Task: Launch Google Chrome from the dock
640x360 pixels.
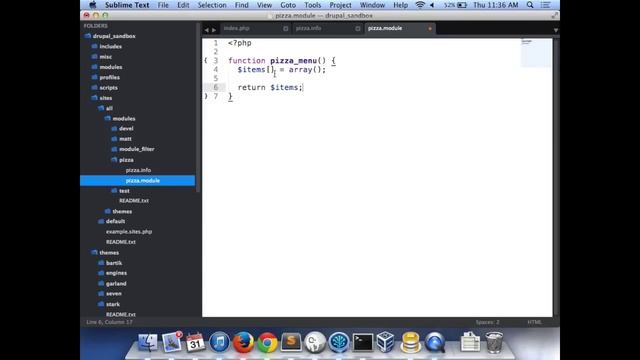Action: tap(267, 342)
